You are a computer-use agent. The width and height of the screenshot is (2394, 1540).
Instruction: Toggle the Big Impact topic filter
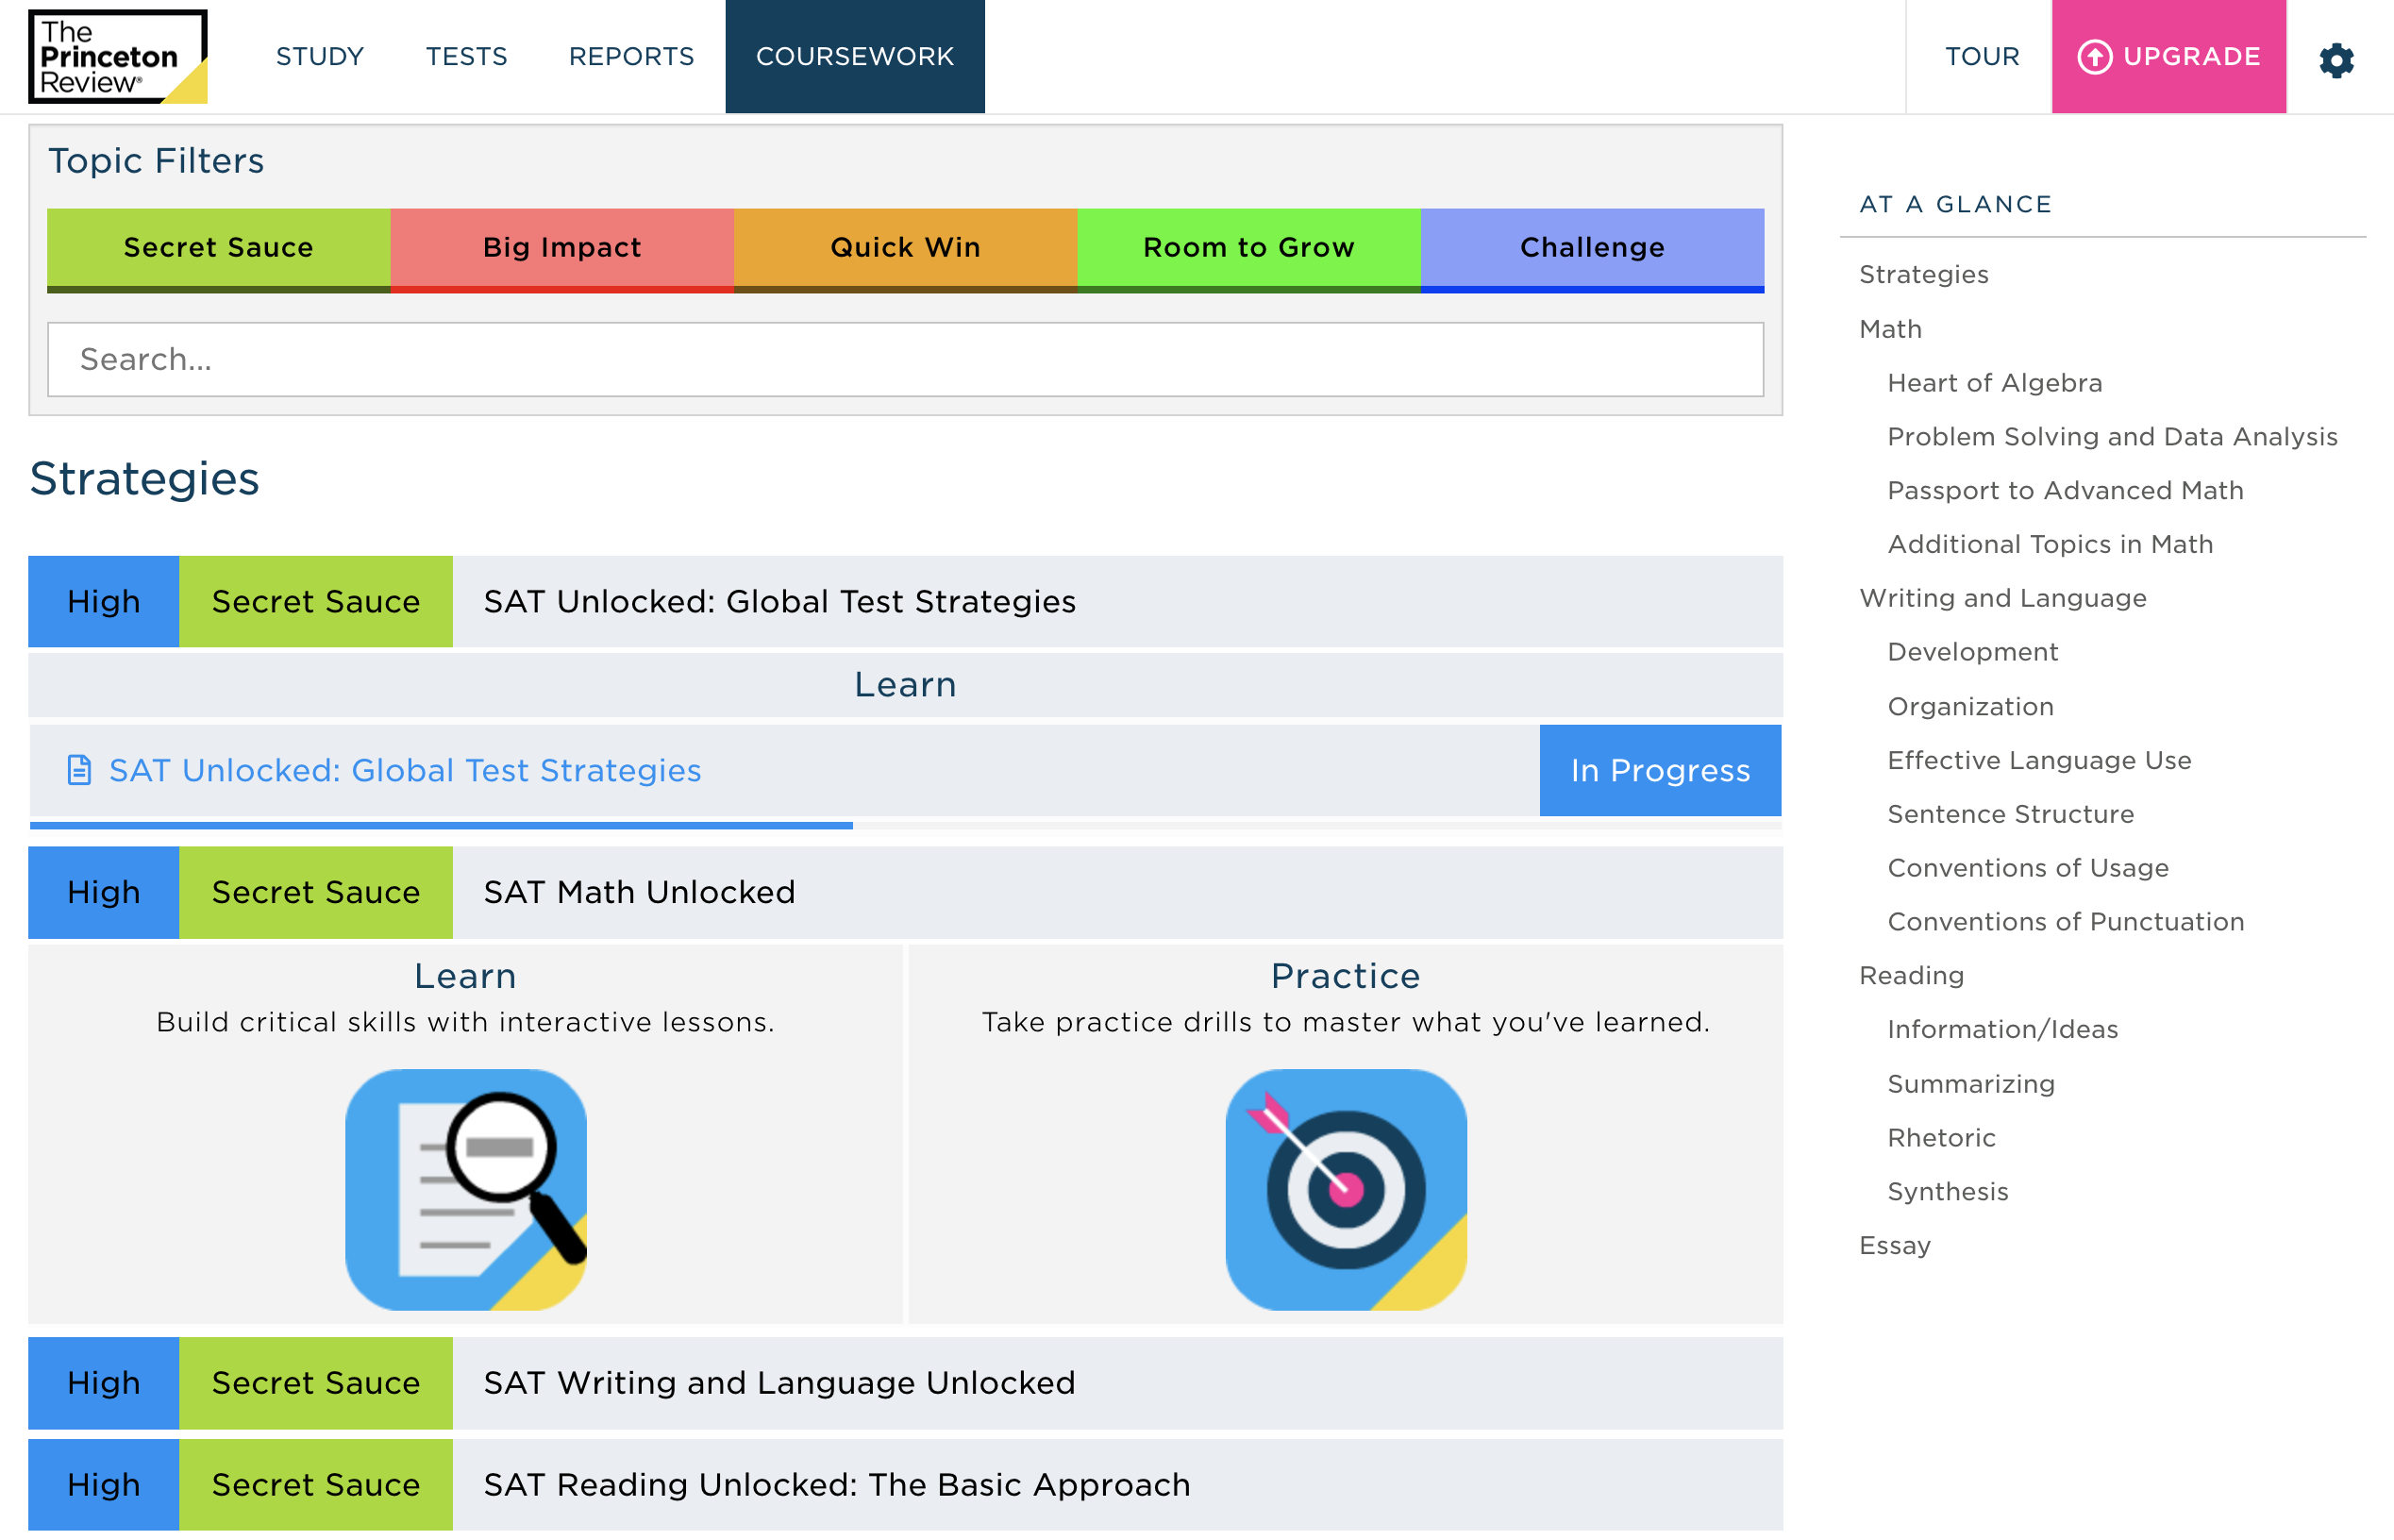(x=562, y=248)
